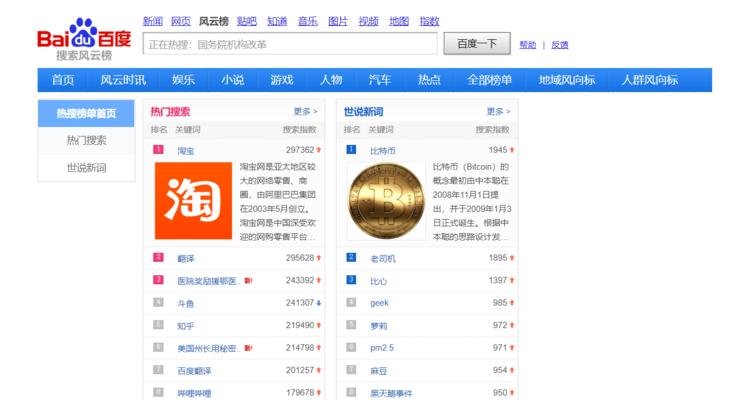The width and height of the screenshot is (729, 400).
Task: Open the 麻豆 keyword link
Action: pyautogui.click(x=378, y=371)
